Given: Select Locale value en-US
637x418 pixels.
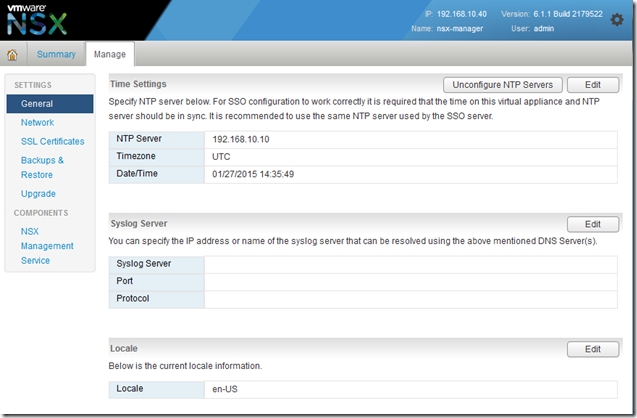Looking at the screenshot, I should (225, 389).
